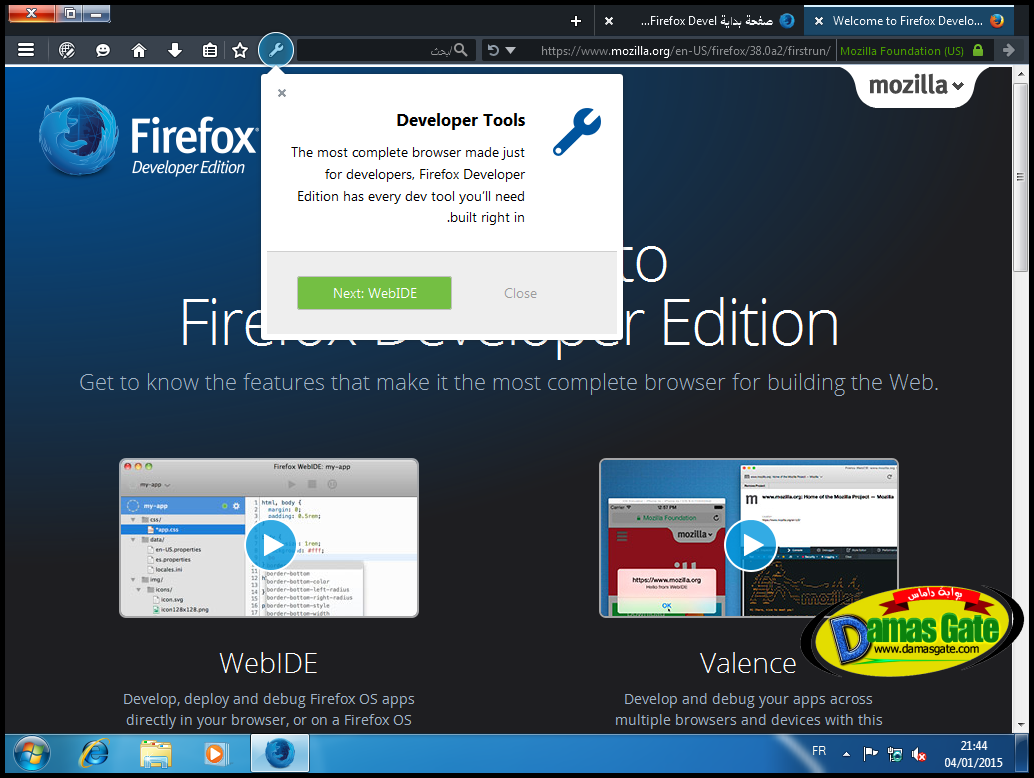The height and width of the screenshot is (778, 1034).
Task: Launch Internet Explorer from the taskbar
Action: click(x=94, y=754)
